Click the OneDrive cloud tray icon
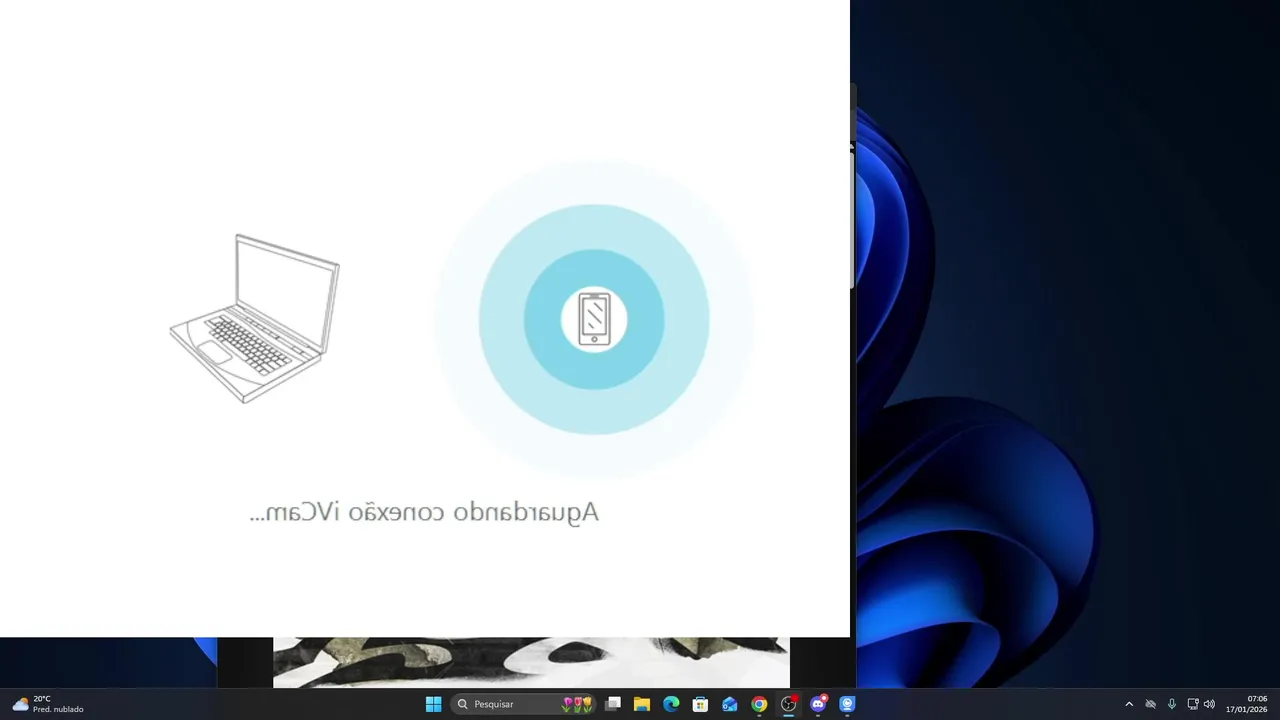The image size is (1280, 720). coord(1150,704)
